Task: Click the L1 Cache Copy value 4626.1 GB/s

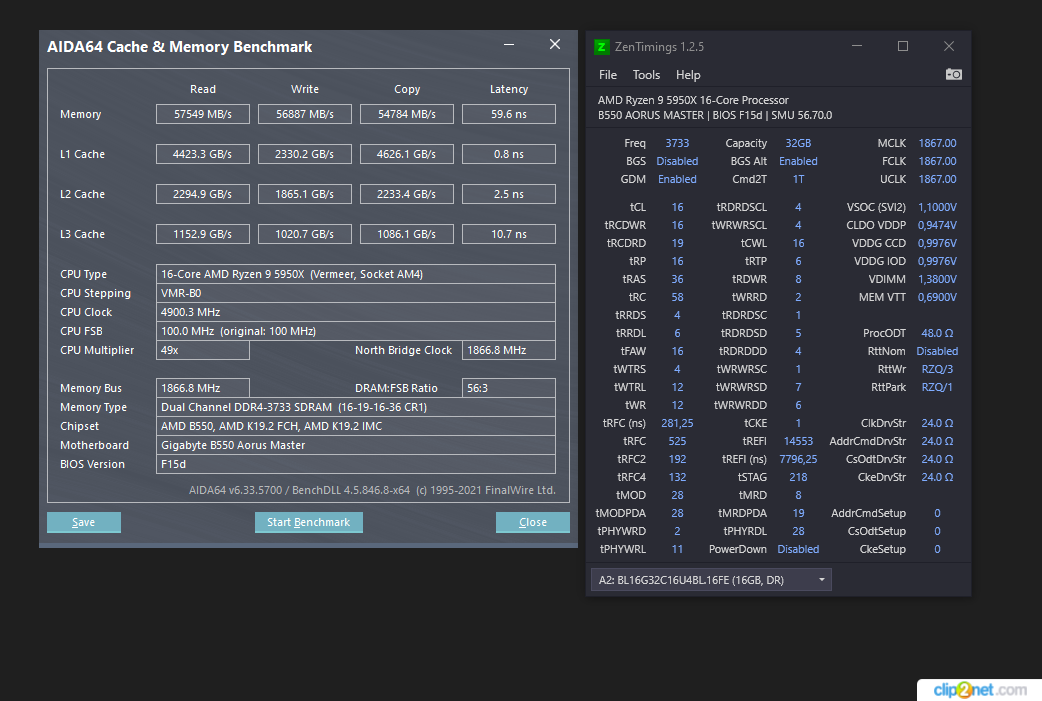Action: click(x=407, y=154)
